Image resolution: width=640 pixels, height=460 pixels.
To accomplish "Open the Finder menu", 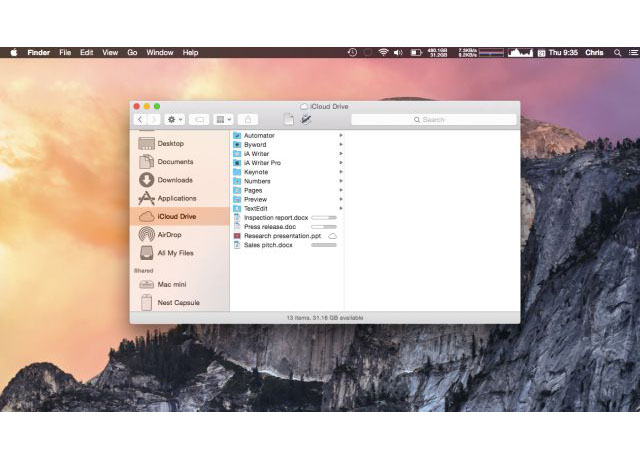I will [38, 53].
